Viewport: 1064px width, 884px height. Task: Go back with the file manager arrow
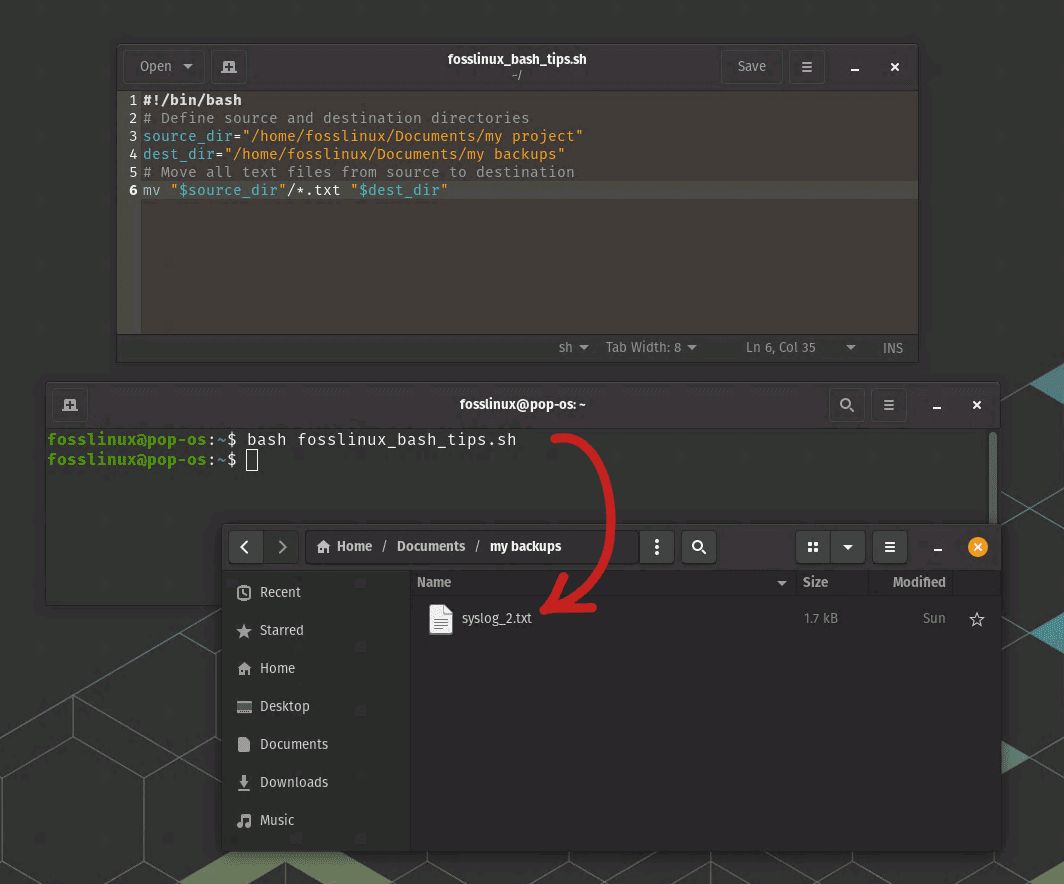coord(245,547)
